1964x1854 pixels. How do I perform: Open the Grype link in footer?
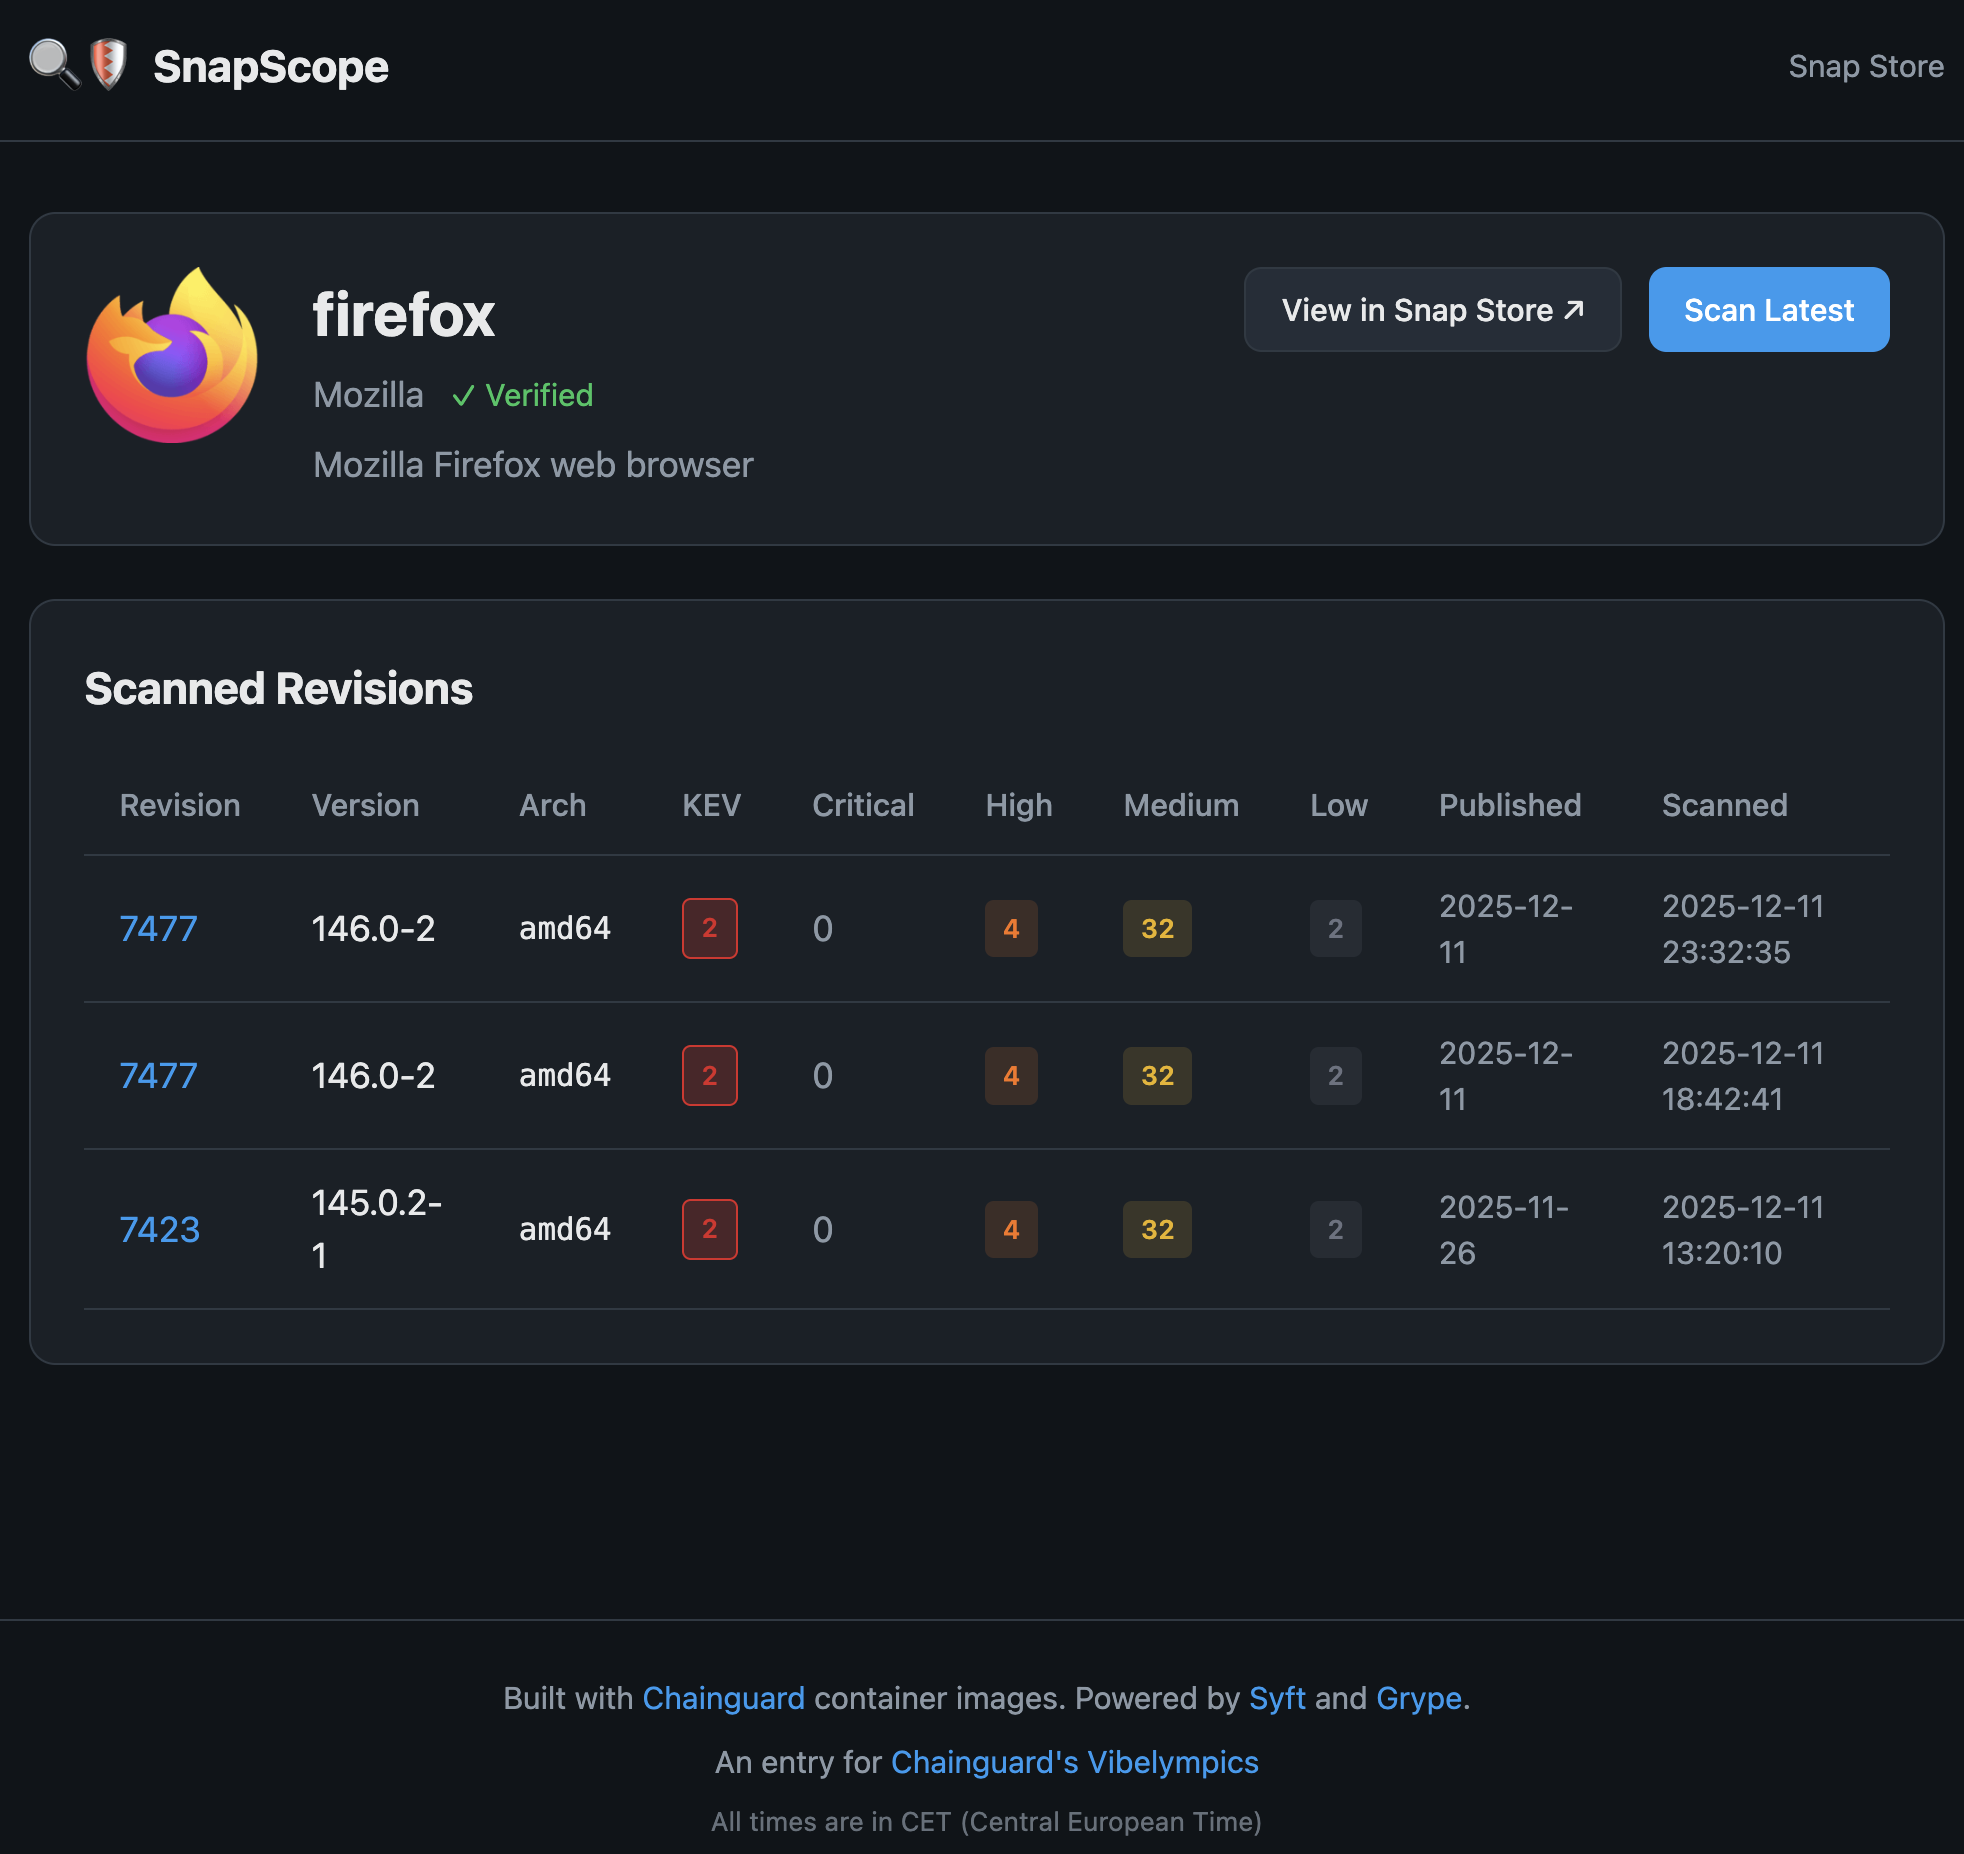click(x=1418, y=1698)
